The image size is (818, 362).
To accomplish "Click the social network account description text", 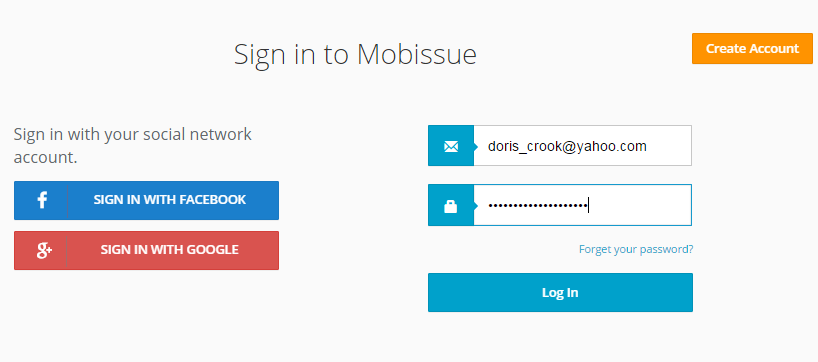I will pyautogui.click(x=133, y=146).
